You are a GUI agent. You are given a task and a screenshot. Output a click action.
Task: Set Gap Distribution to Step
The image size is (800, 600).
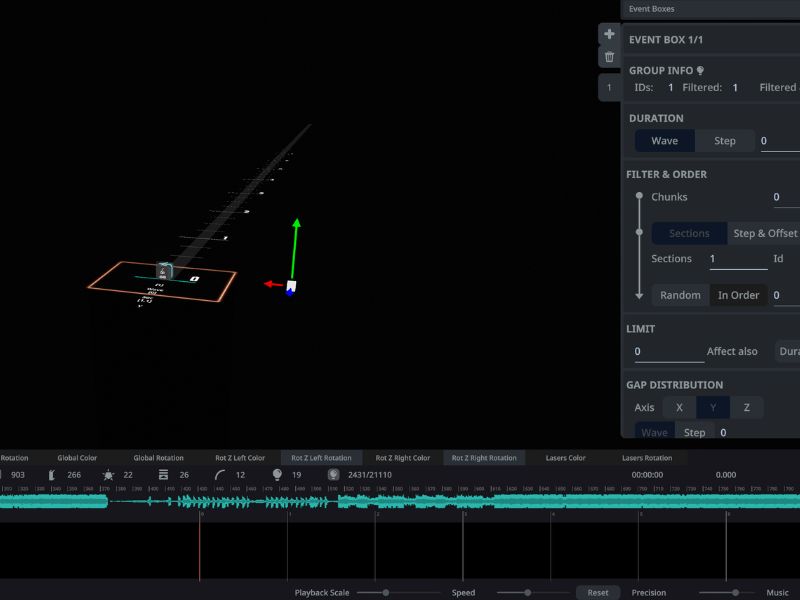(694, 432)
